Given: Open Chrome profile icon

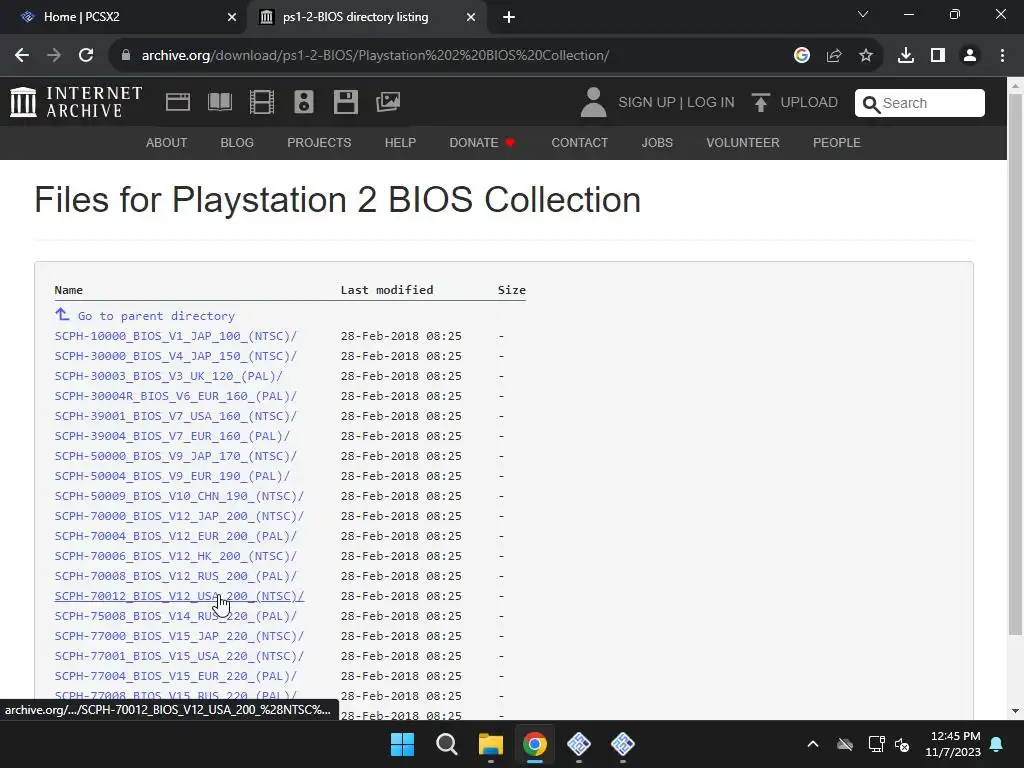Looking at the screenshot, I should 970,56.
